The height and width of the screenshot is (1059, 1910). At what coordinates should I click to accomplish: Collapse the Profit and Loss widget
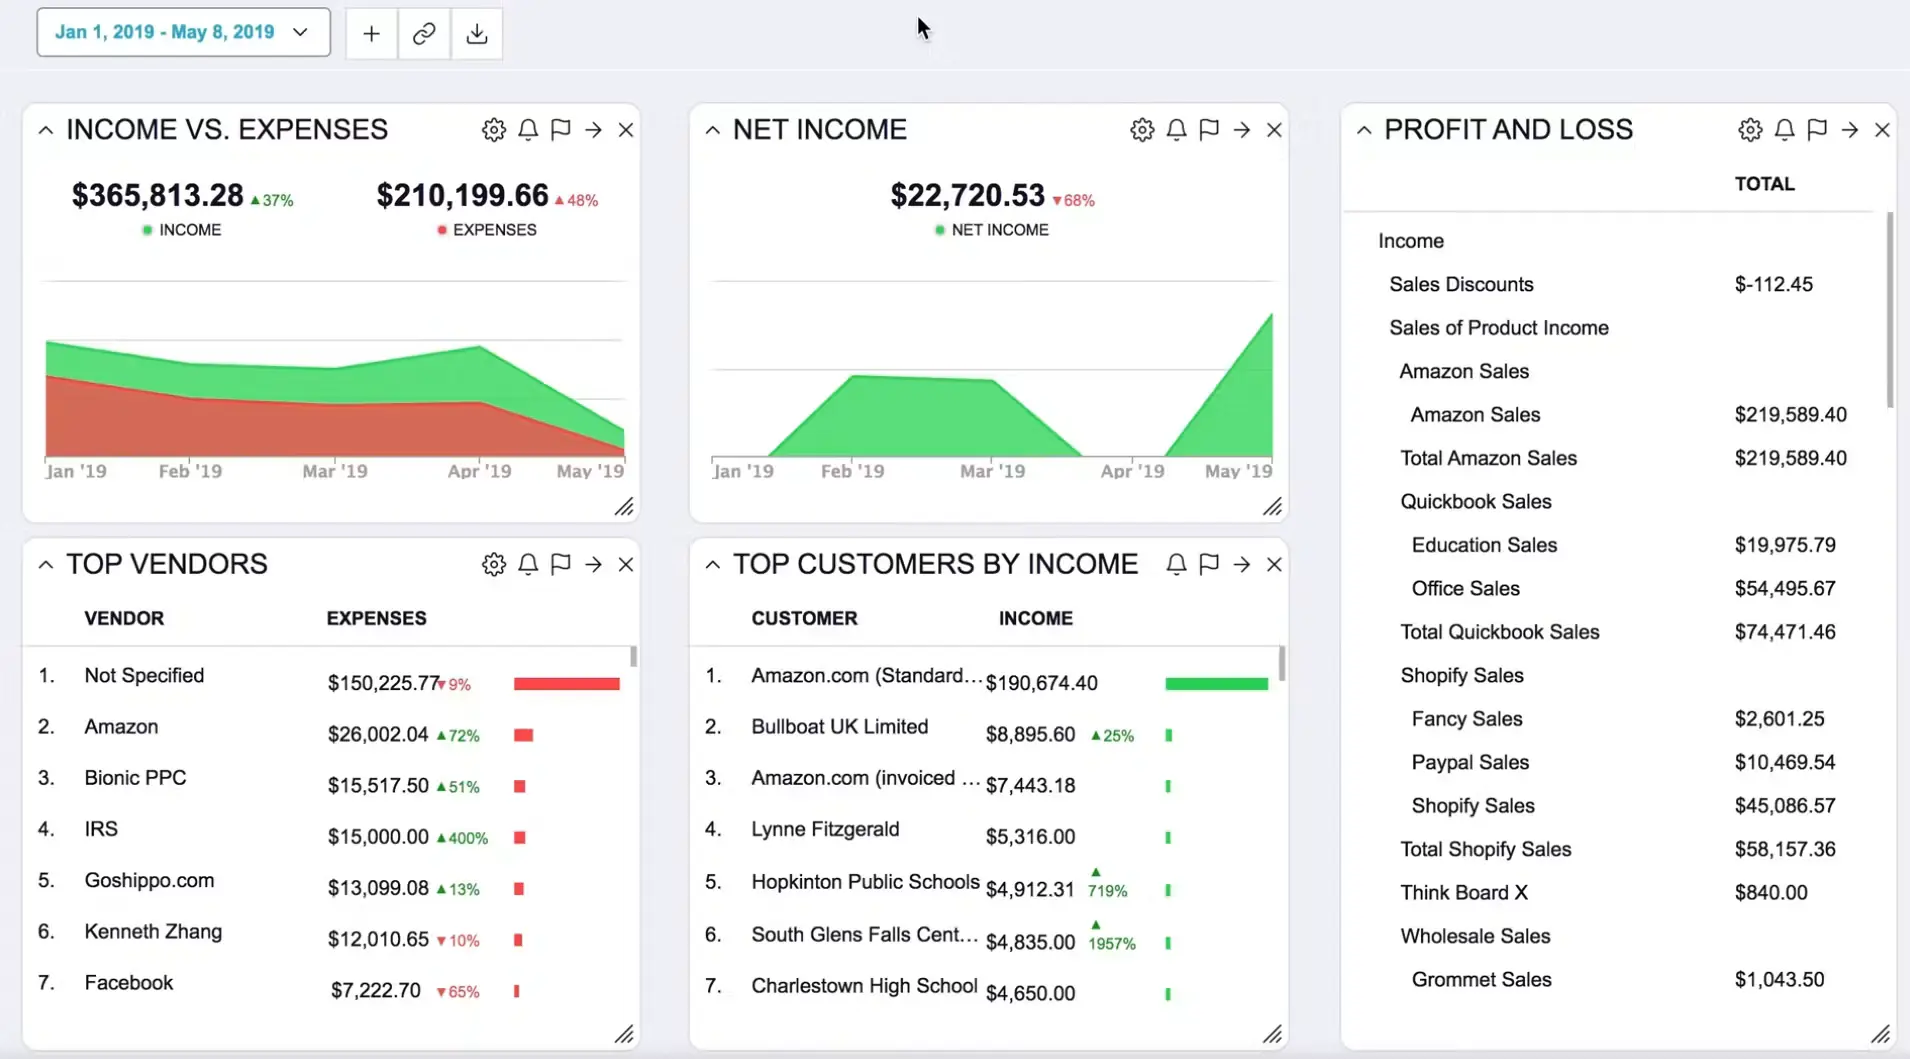point(1364,130)
